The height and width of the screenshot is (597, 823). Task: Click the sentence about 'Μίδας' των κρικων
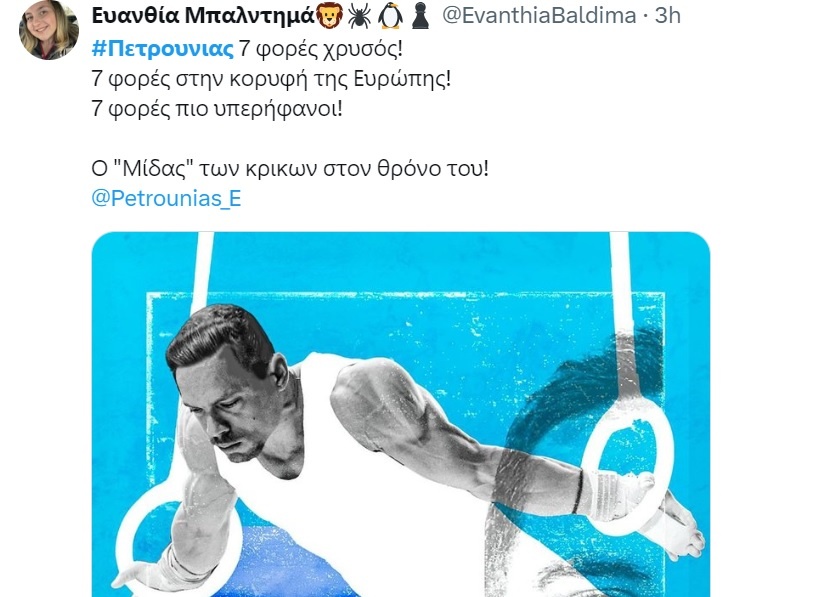pyautogui.click(x=290, y=169)
